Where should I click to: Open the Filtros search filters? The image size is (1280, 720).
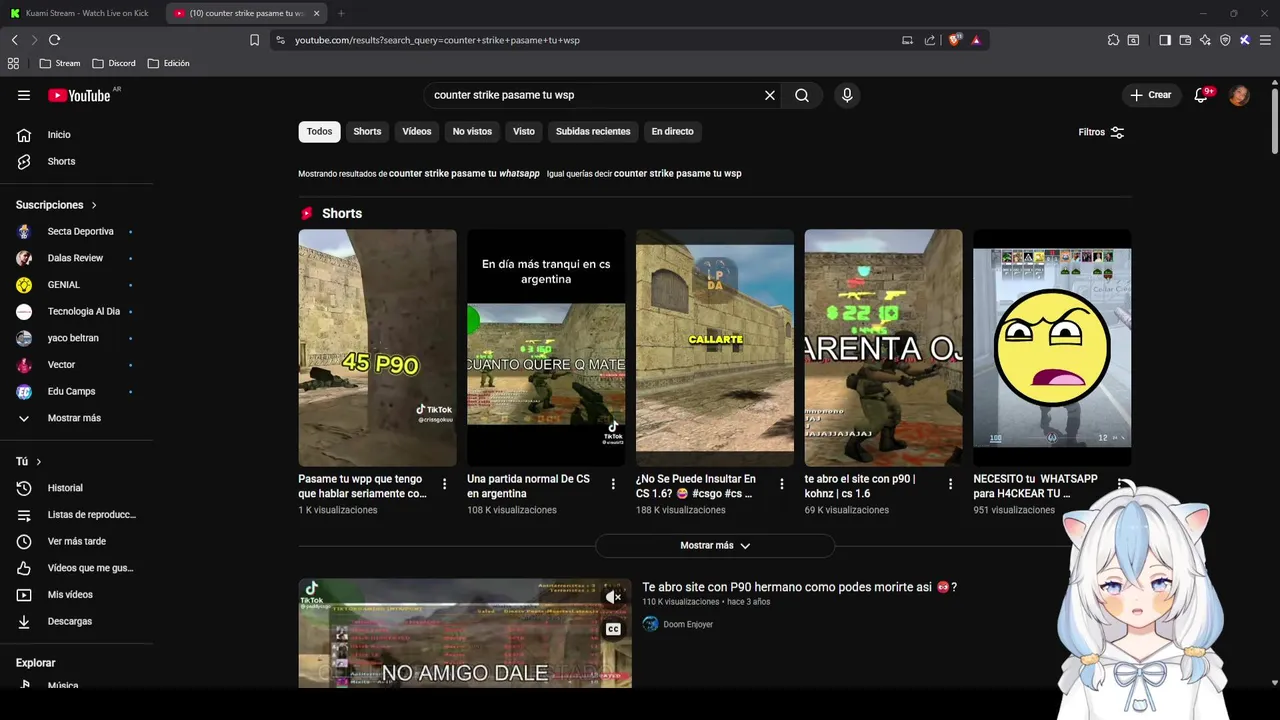tap(1101, 132)
